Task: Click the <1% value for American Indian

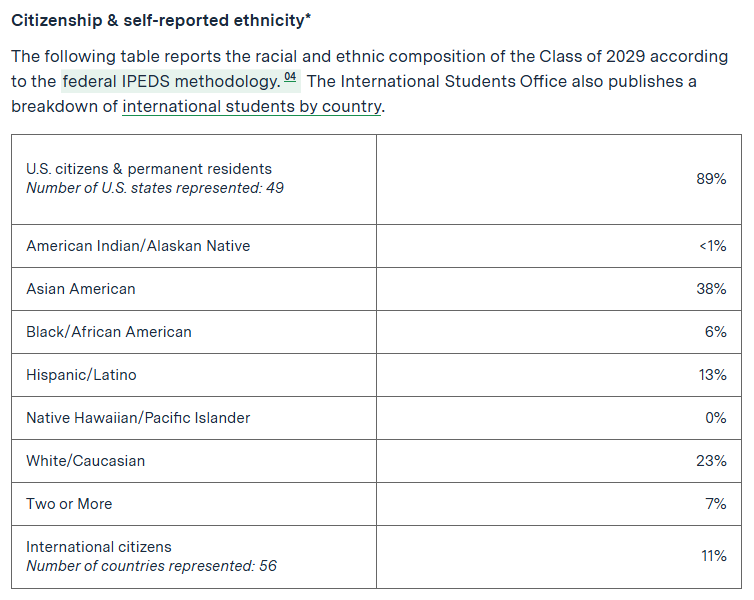Action: click(712, 246)
